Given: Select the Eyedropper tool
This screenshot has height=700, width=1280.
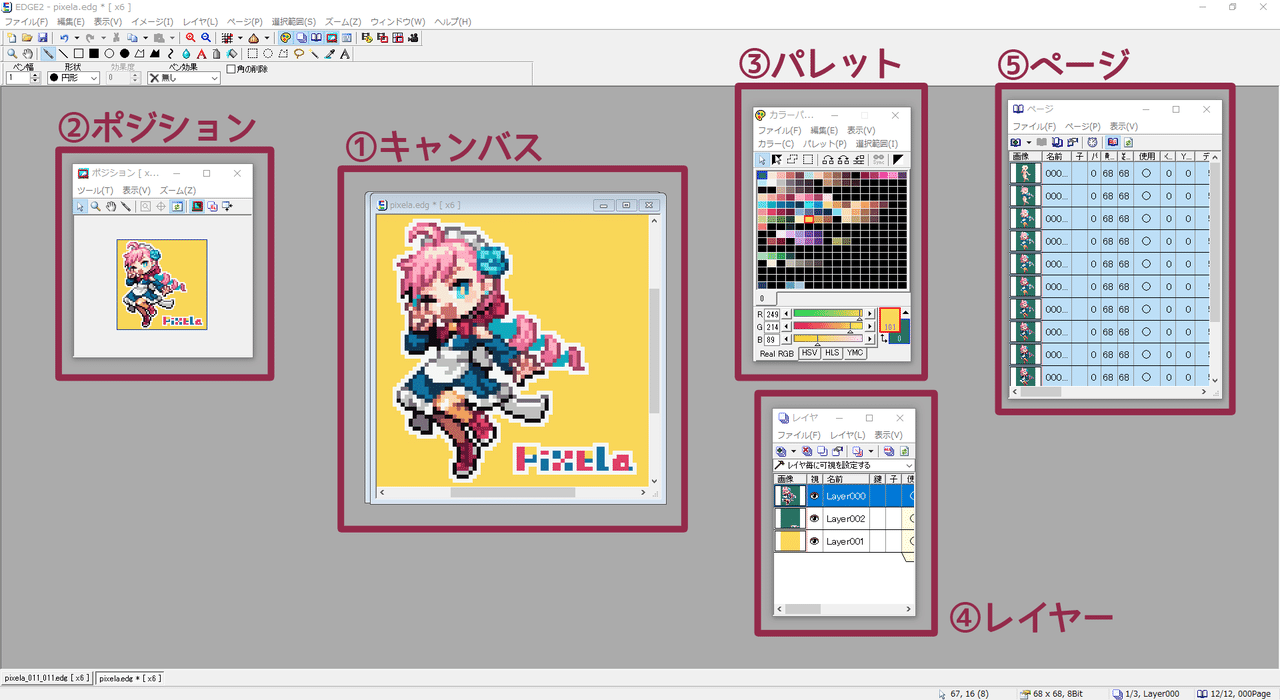Looking at the screenshot, I should [329, 54].
